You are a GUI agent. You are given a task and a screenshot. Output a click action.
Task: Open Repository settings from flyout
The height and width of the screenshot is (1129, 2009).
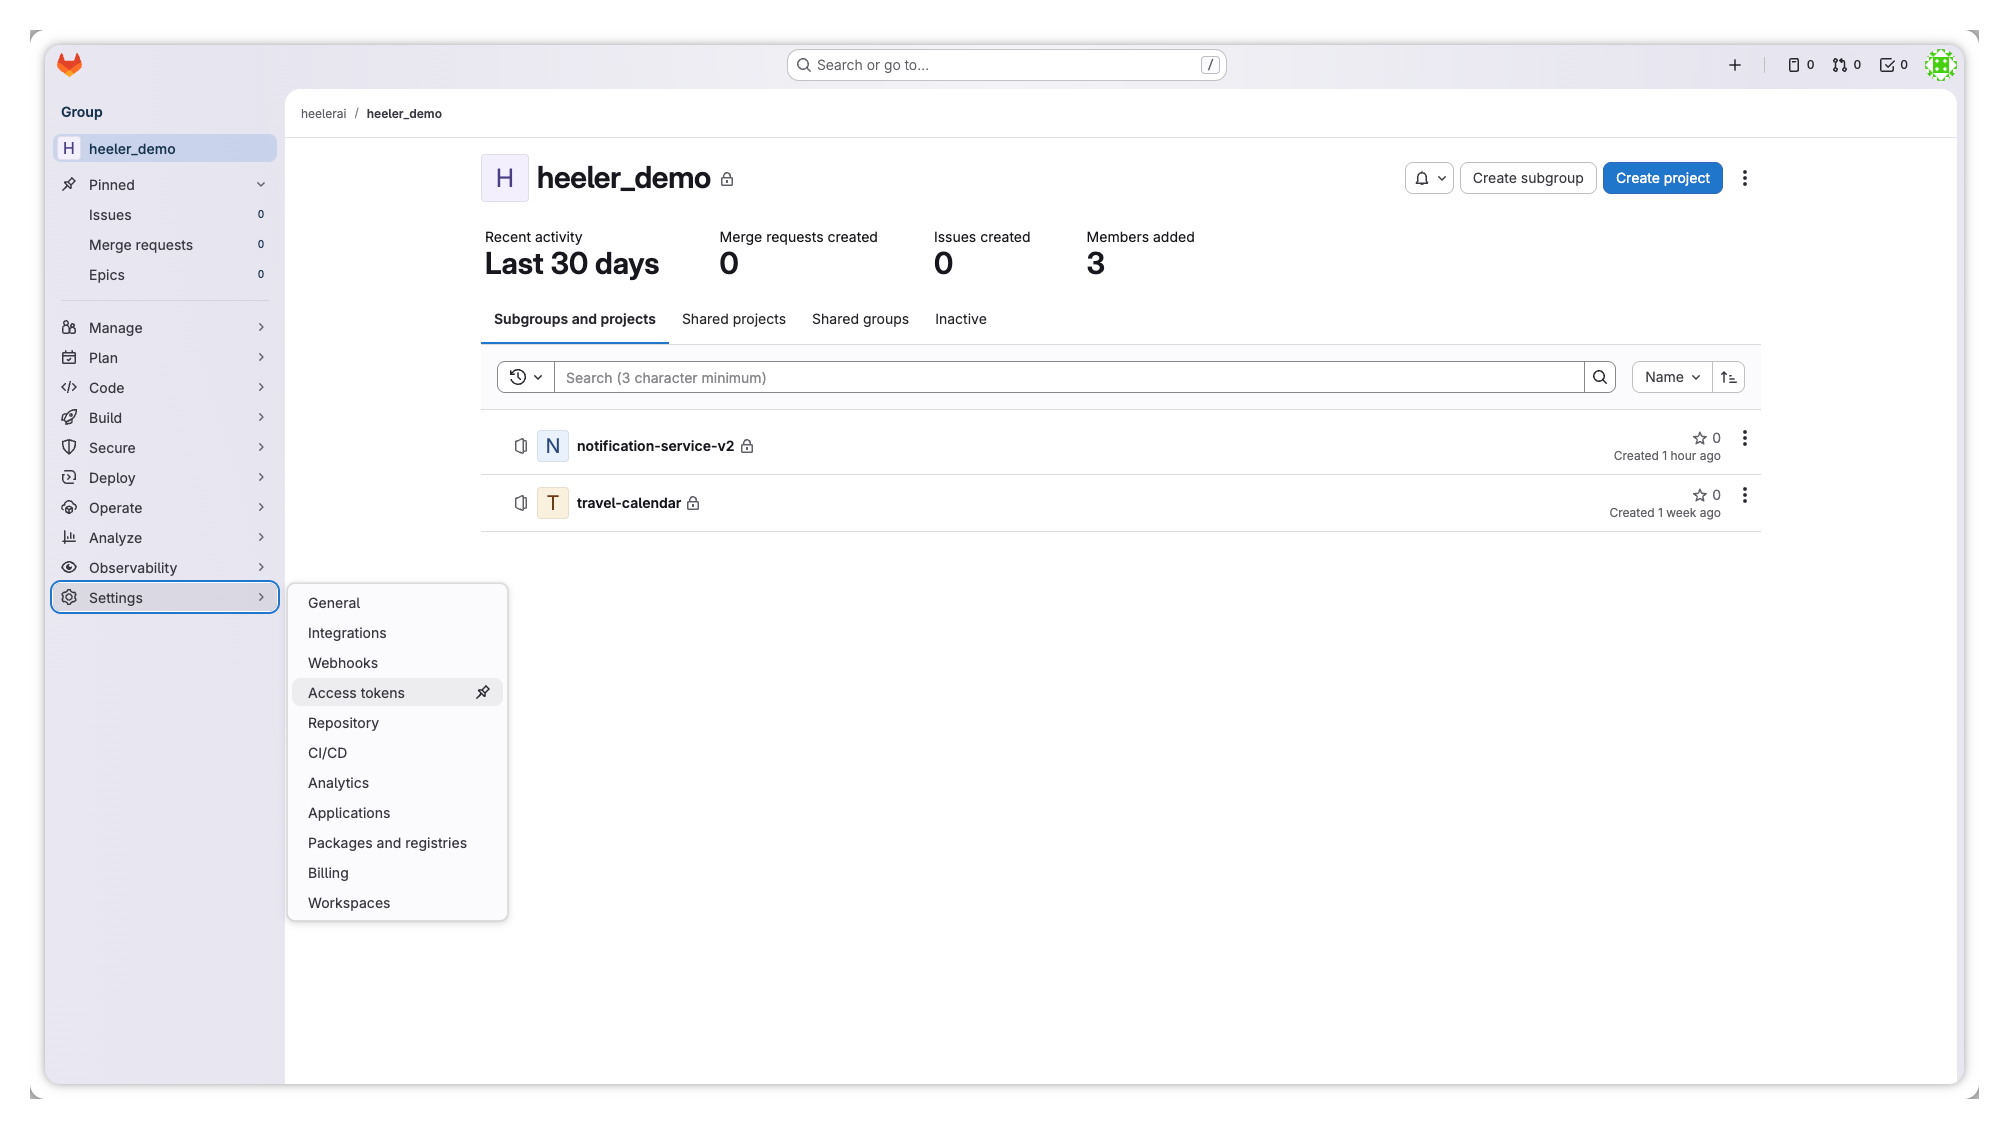[x=397, y=723]
